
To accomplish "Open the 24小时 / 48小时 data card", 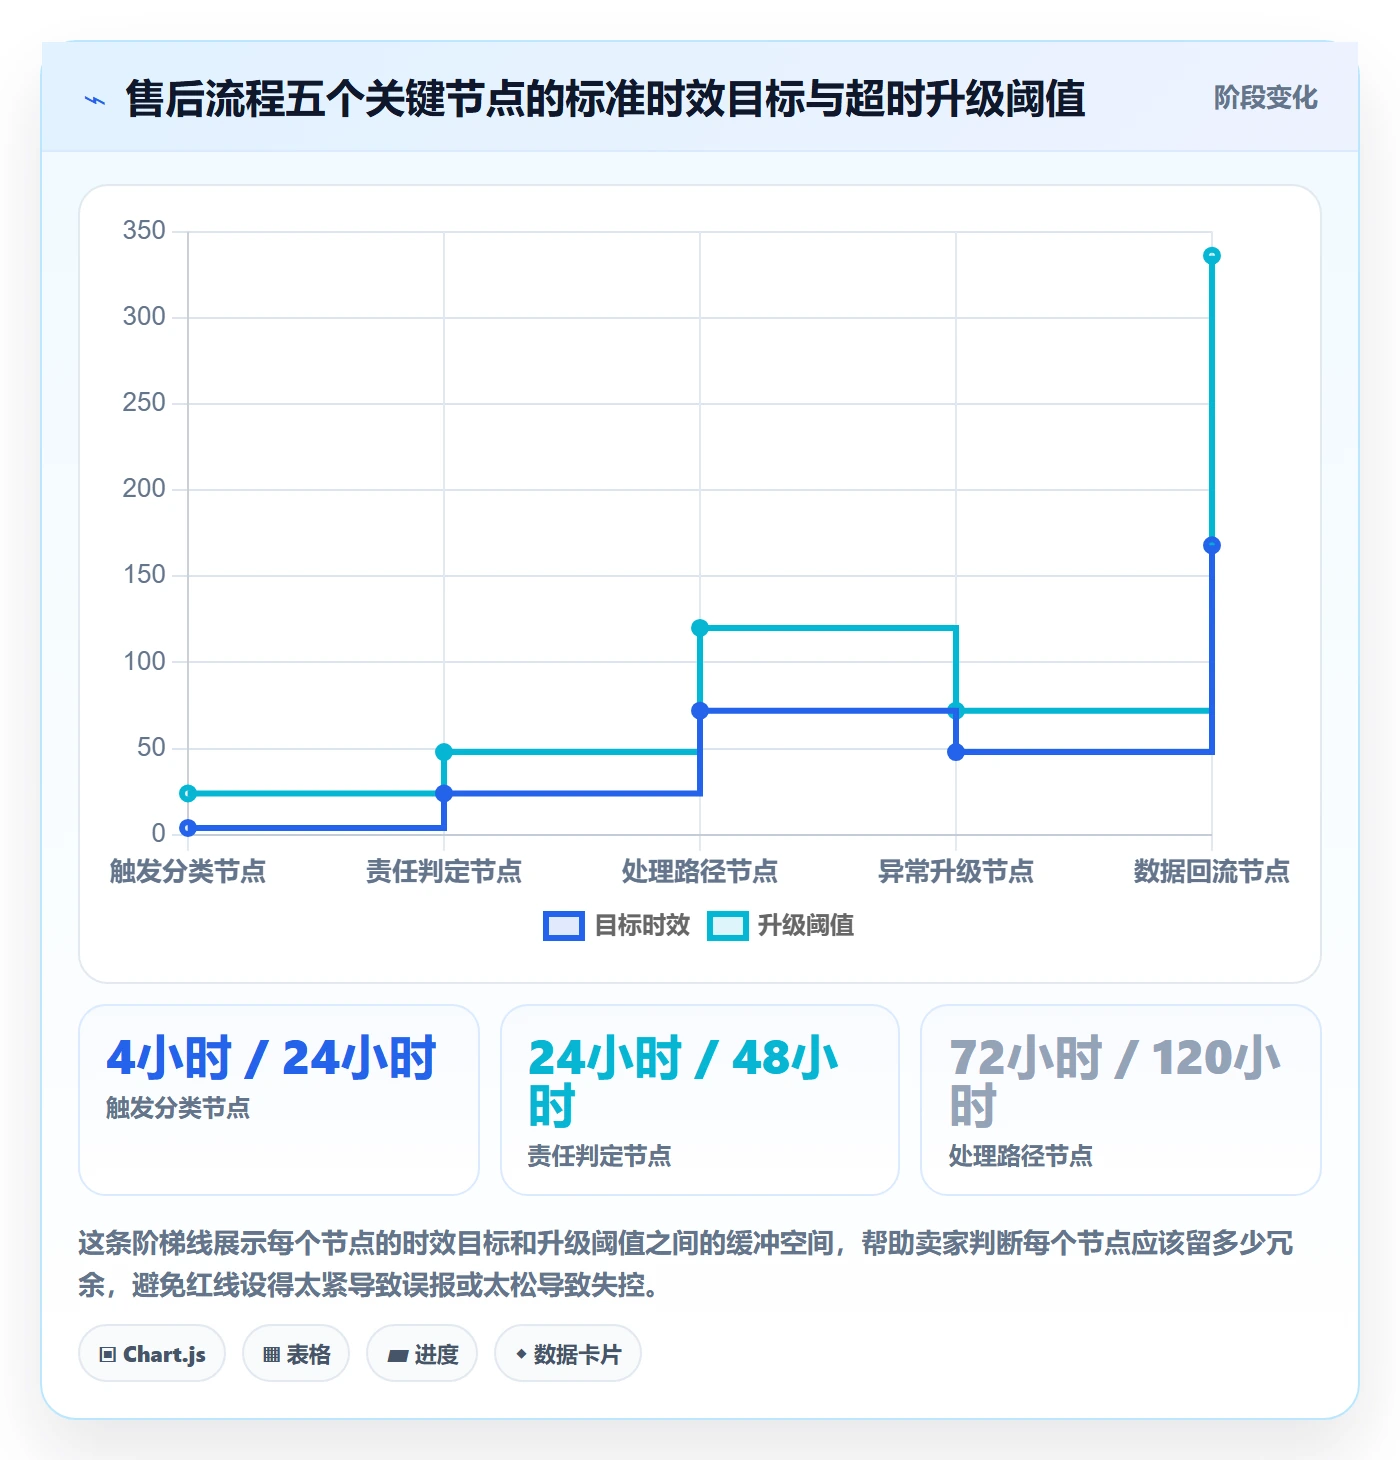I will tap(700, 1100).
